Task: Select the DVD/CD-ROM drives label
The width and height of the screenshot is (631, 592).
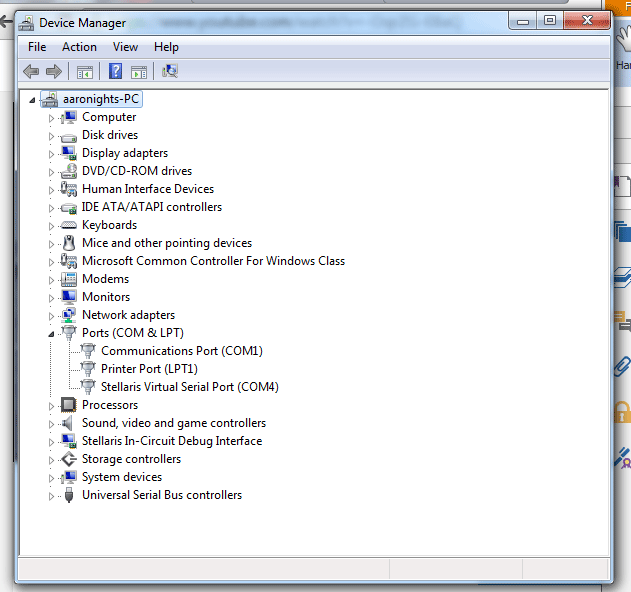Action: pyautogui.click(x=137, y=171)
